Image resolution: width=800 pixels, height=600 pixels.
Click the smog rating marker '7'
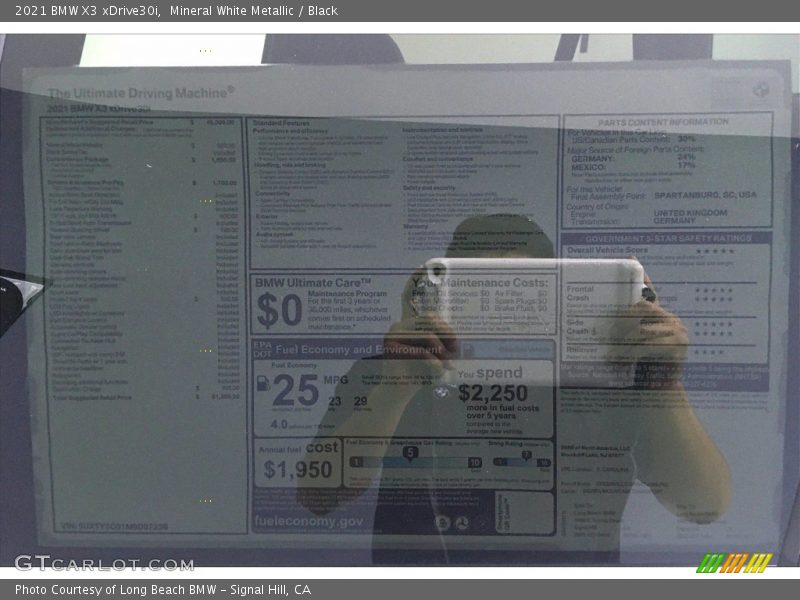click(527, 454)
